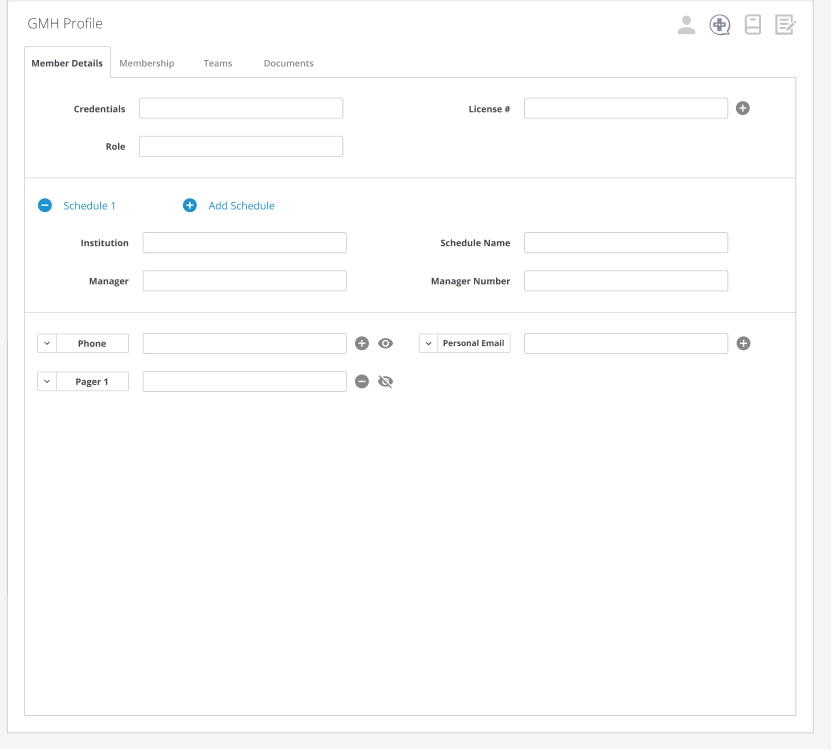Collapse Schedule 1 using the minus circle
Viewport: 832px width, 750px height.
[45, 205]
